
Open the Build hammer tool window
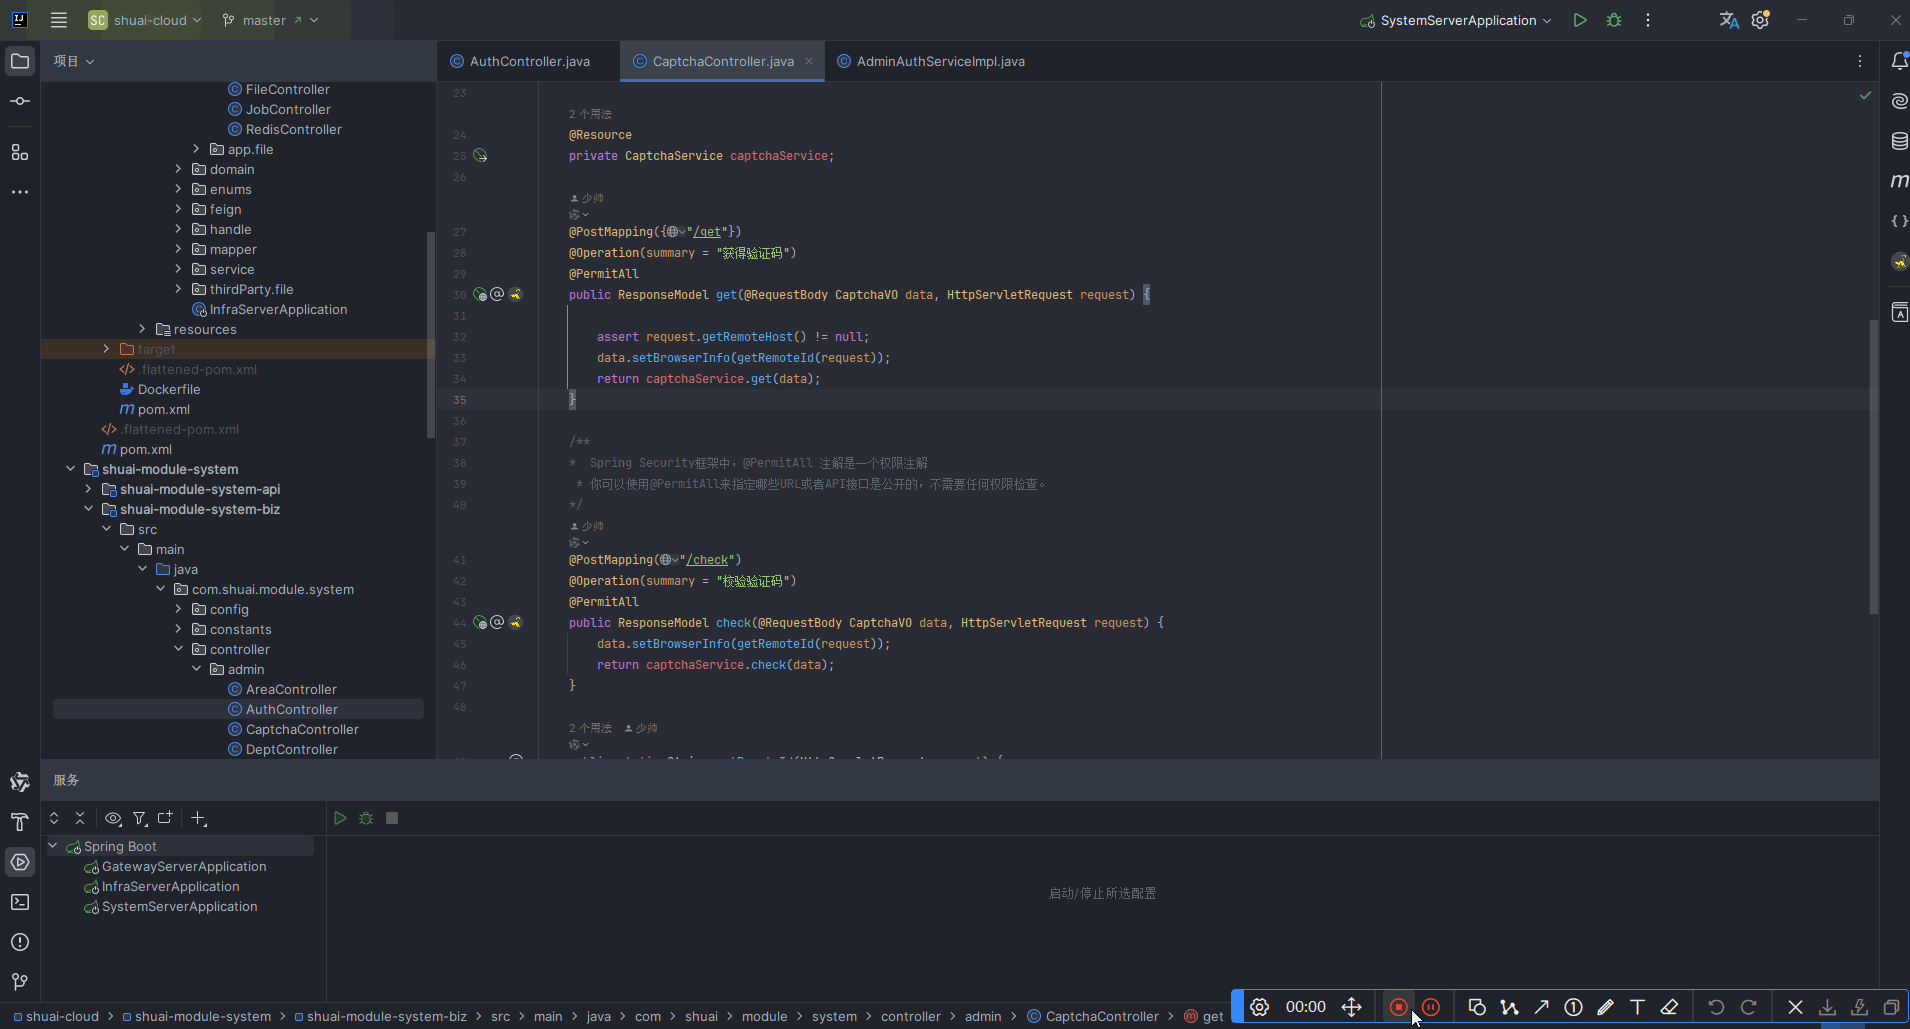[x=20, y=822]
